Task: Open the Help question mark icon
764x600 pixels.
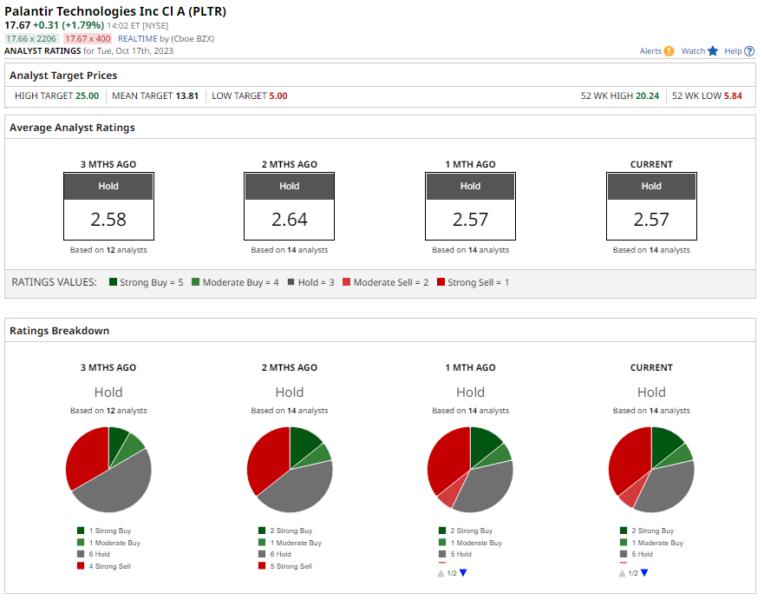Action: point(750,51)
